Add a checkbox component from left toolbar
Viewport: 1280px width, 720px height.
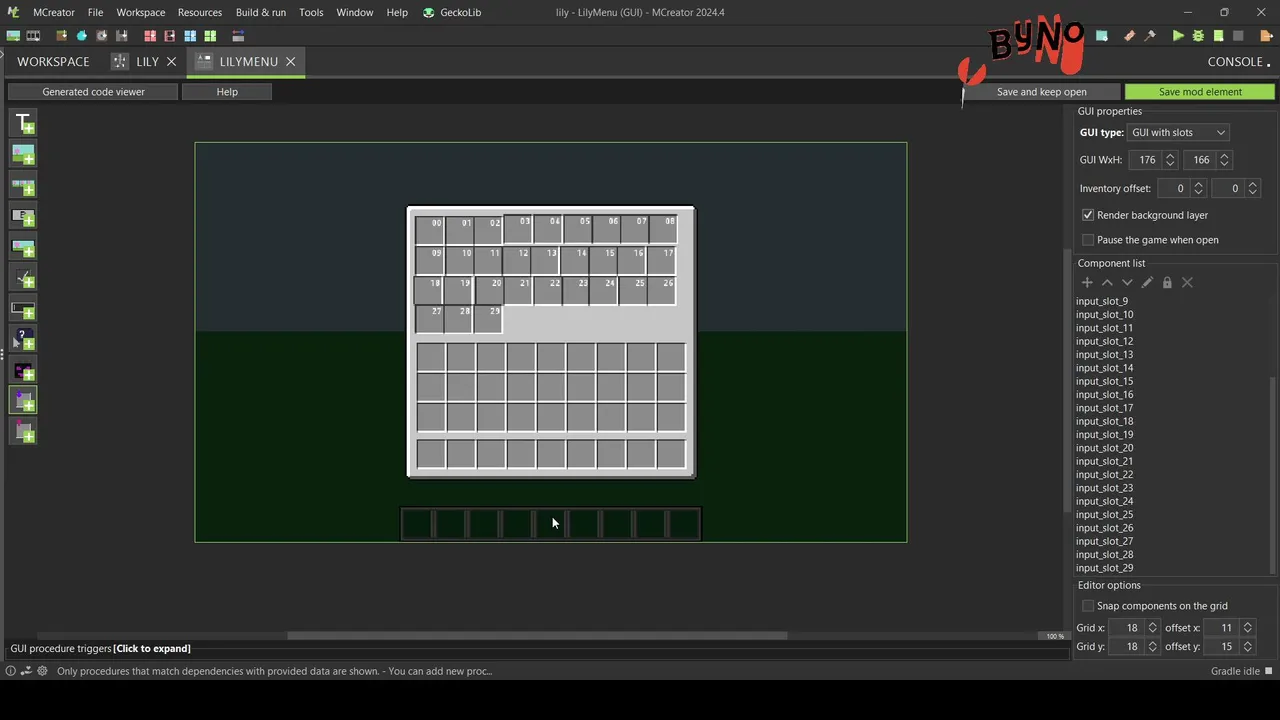pos(24,278)
